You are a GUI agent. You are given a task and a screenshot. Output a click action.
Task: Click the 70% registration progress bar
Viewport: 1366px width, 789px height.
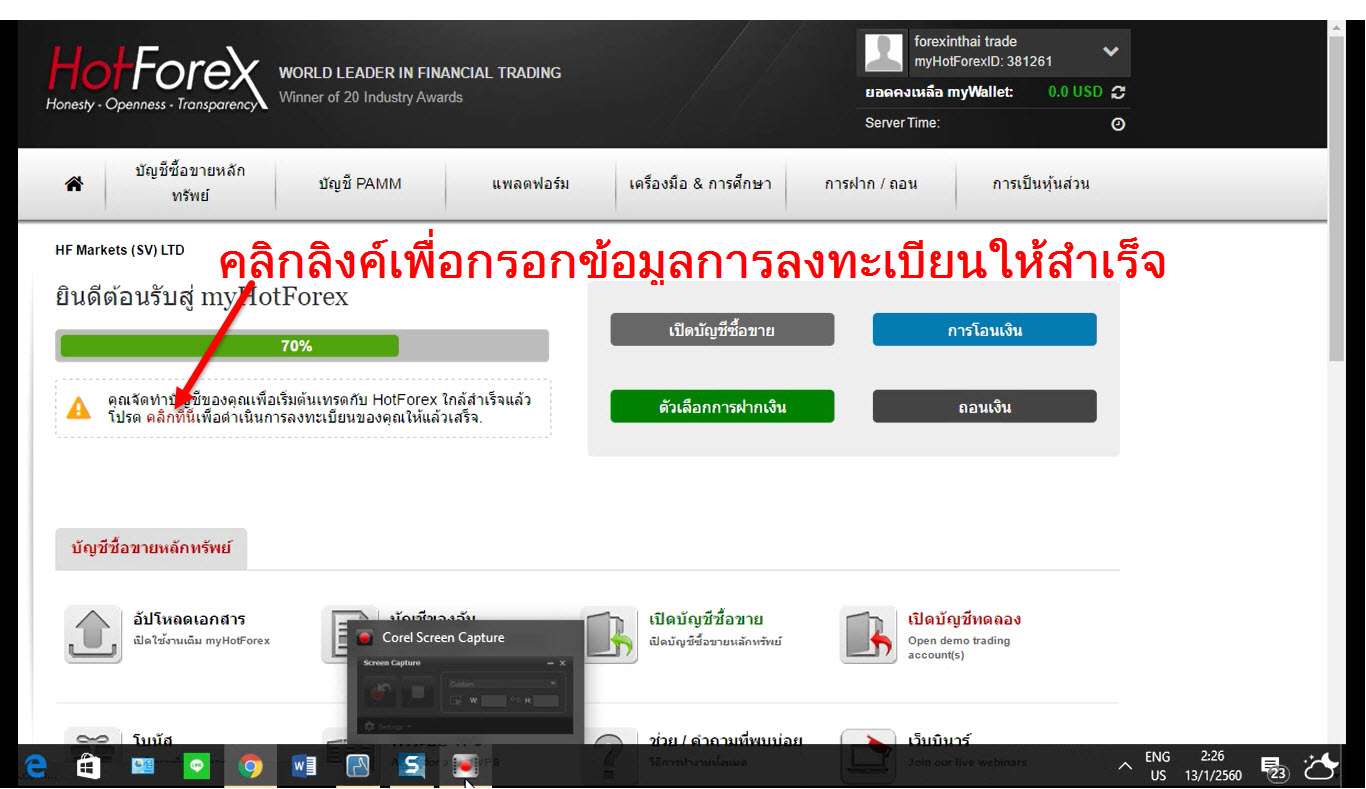pos(302,346)
